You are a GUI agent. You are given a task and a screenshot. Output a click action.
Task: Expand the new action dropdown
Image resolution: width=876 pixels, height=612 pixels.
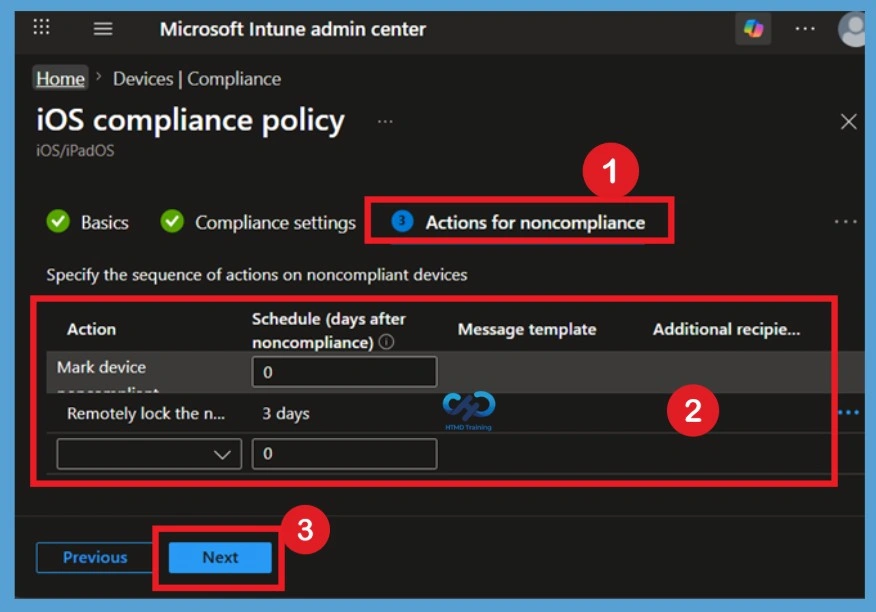tap(149, 454)
